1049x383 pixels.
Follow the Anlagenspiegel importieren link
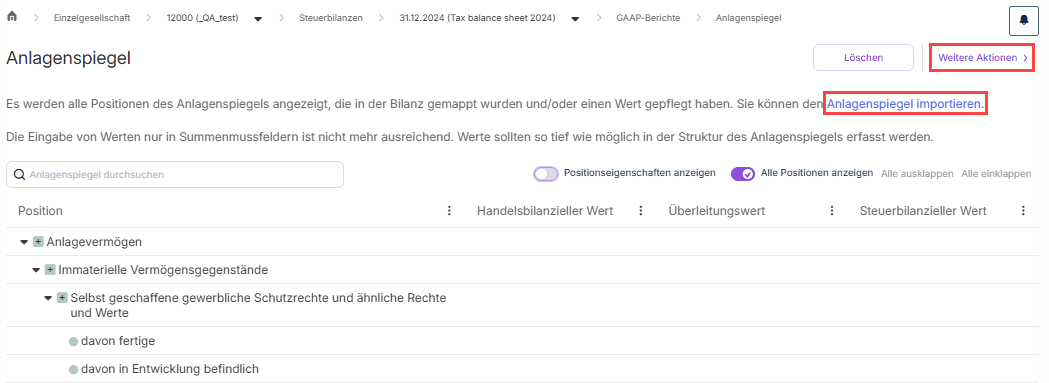point(906,104)
